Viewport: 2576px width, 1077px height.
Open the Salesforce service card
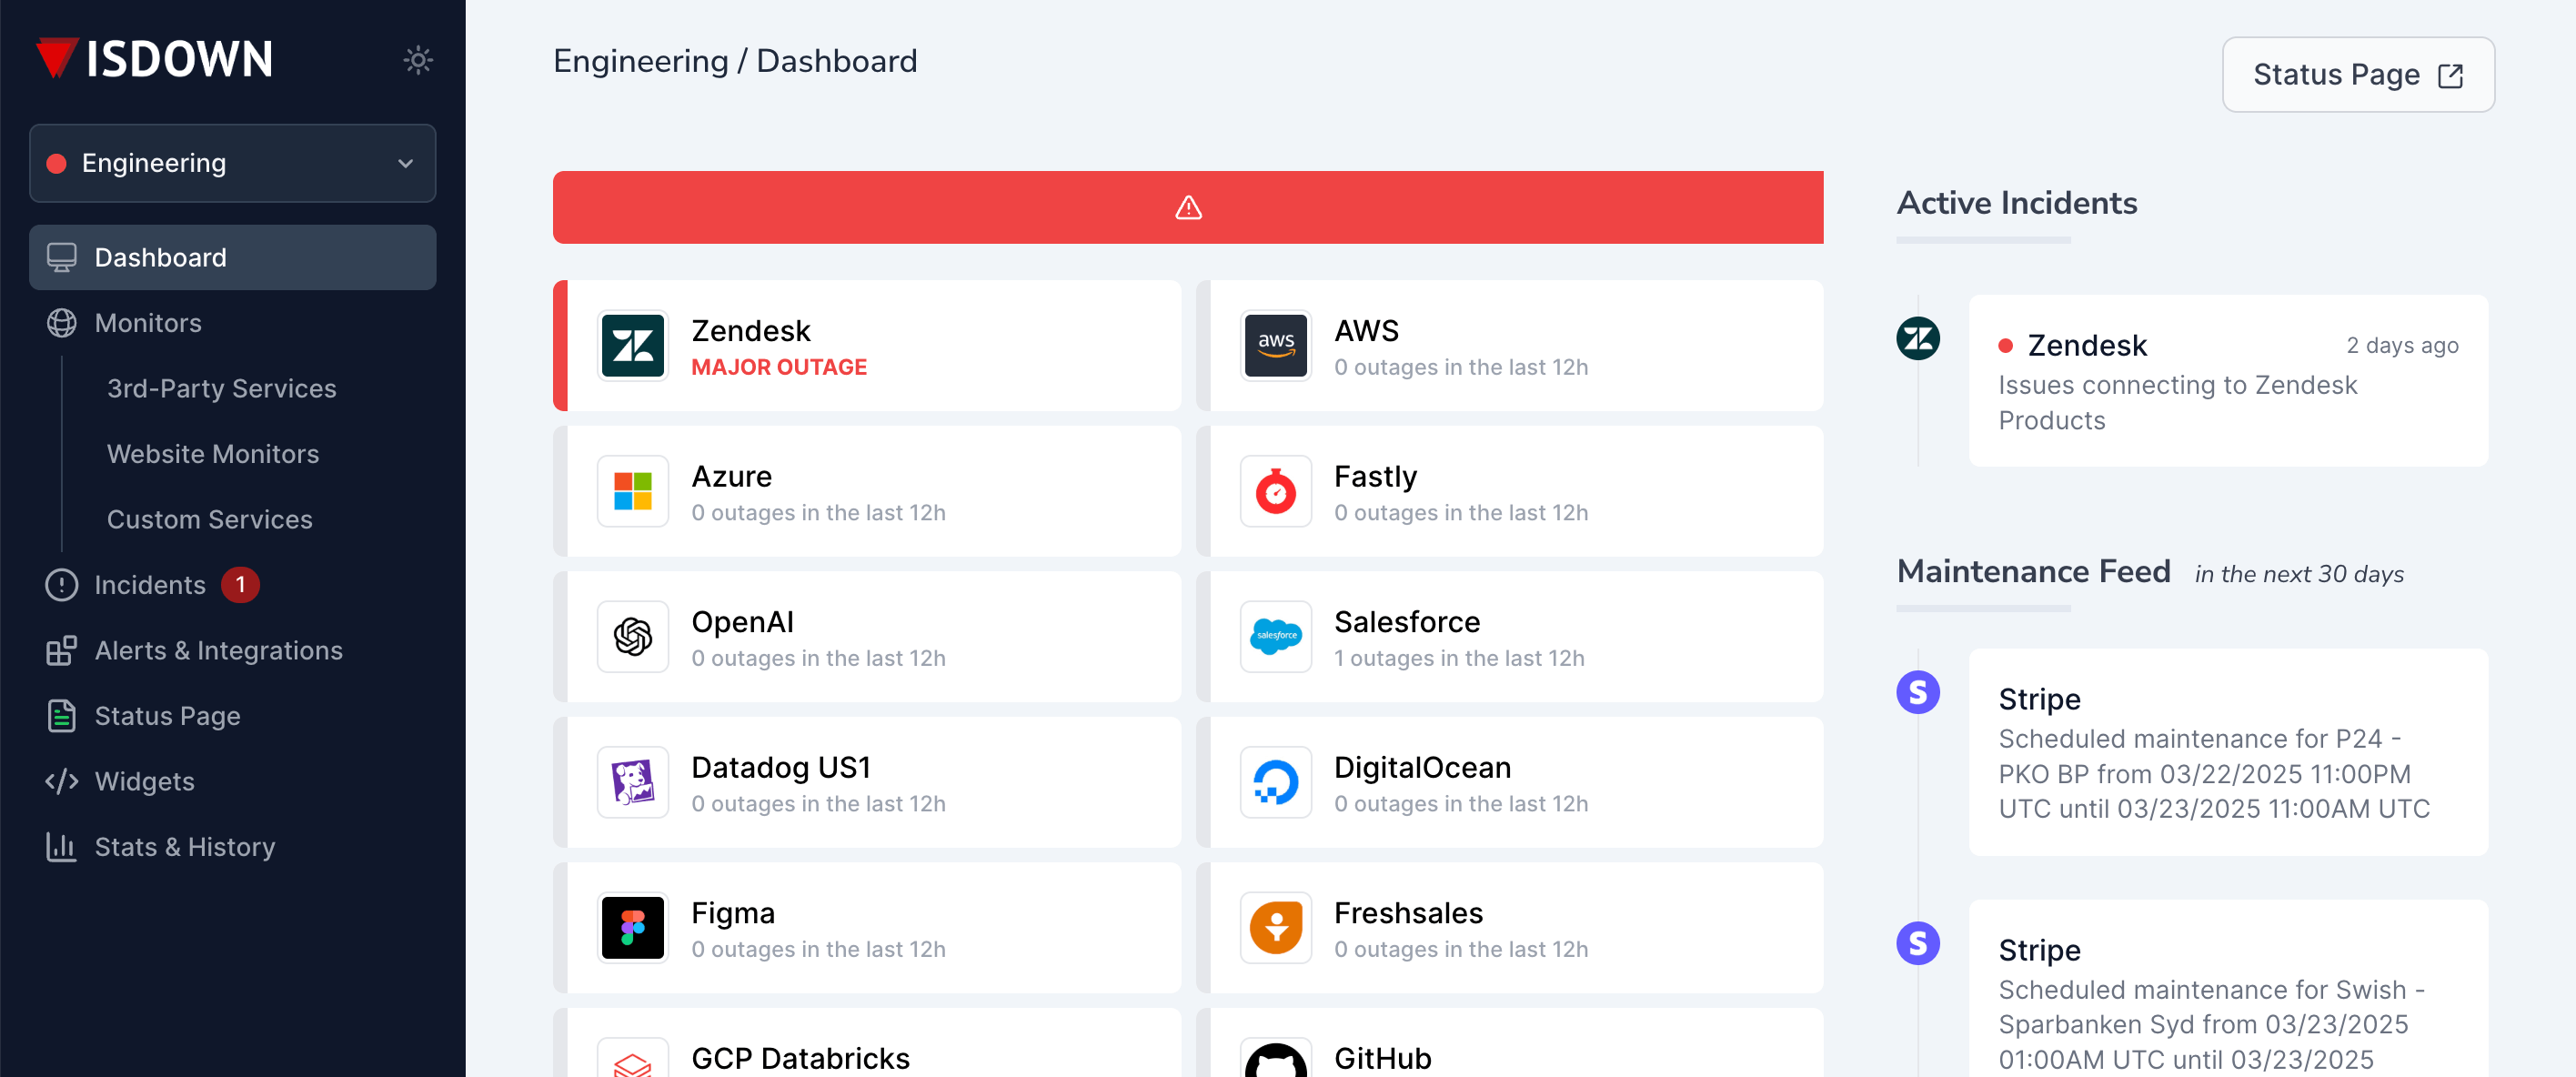point(1510,637)
